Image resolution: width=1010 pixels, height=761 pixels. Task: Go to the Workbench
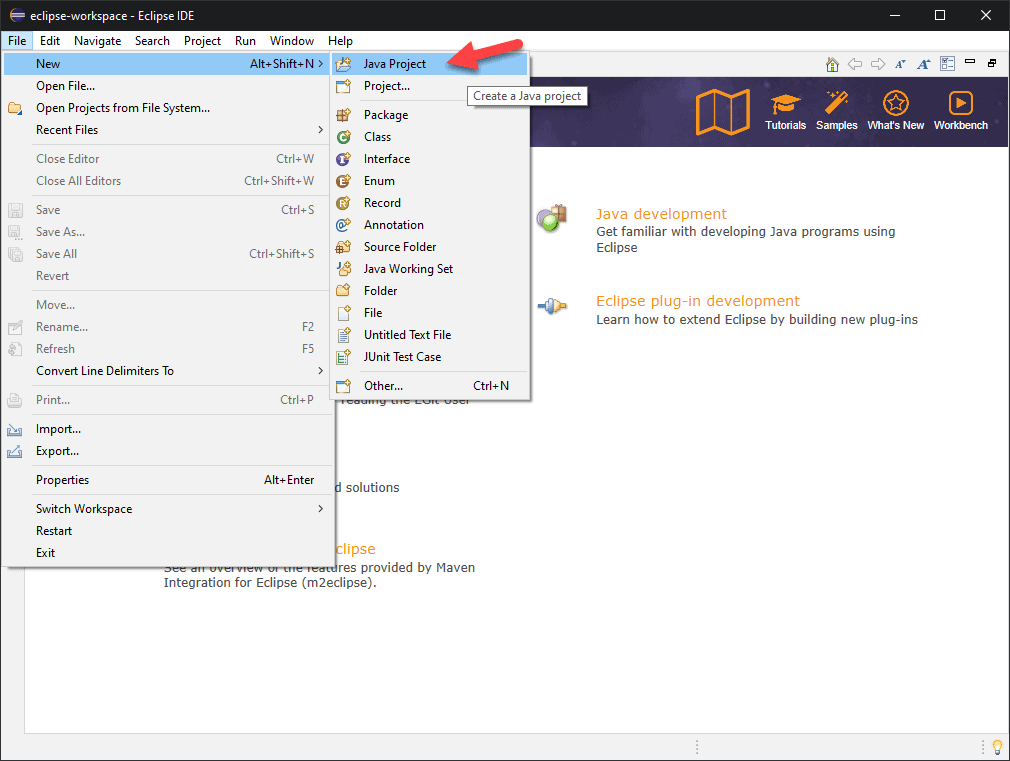pyautogui.click(x=960, y=112)
